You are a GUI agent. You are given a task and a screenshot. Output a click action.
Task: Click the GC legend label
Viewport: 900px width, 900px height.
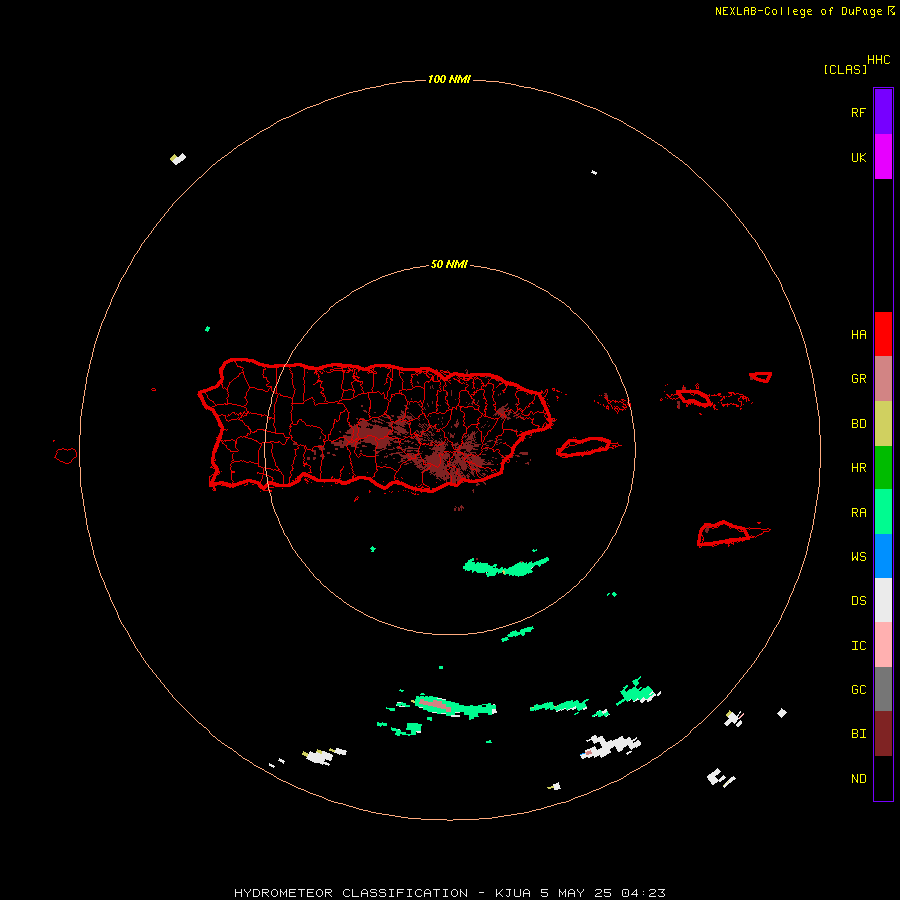858,690
